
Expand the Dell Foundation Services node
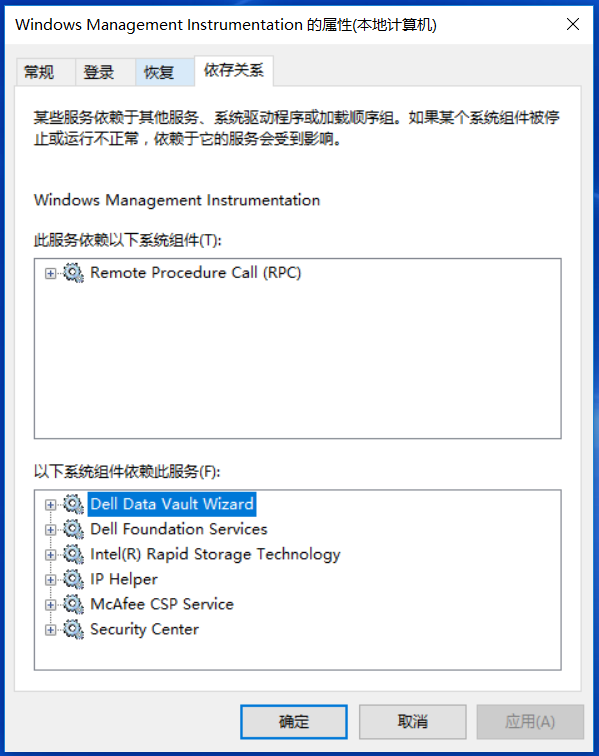tap(50, 530)
